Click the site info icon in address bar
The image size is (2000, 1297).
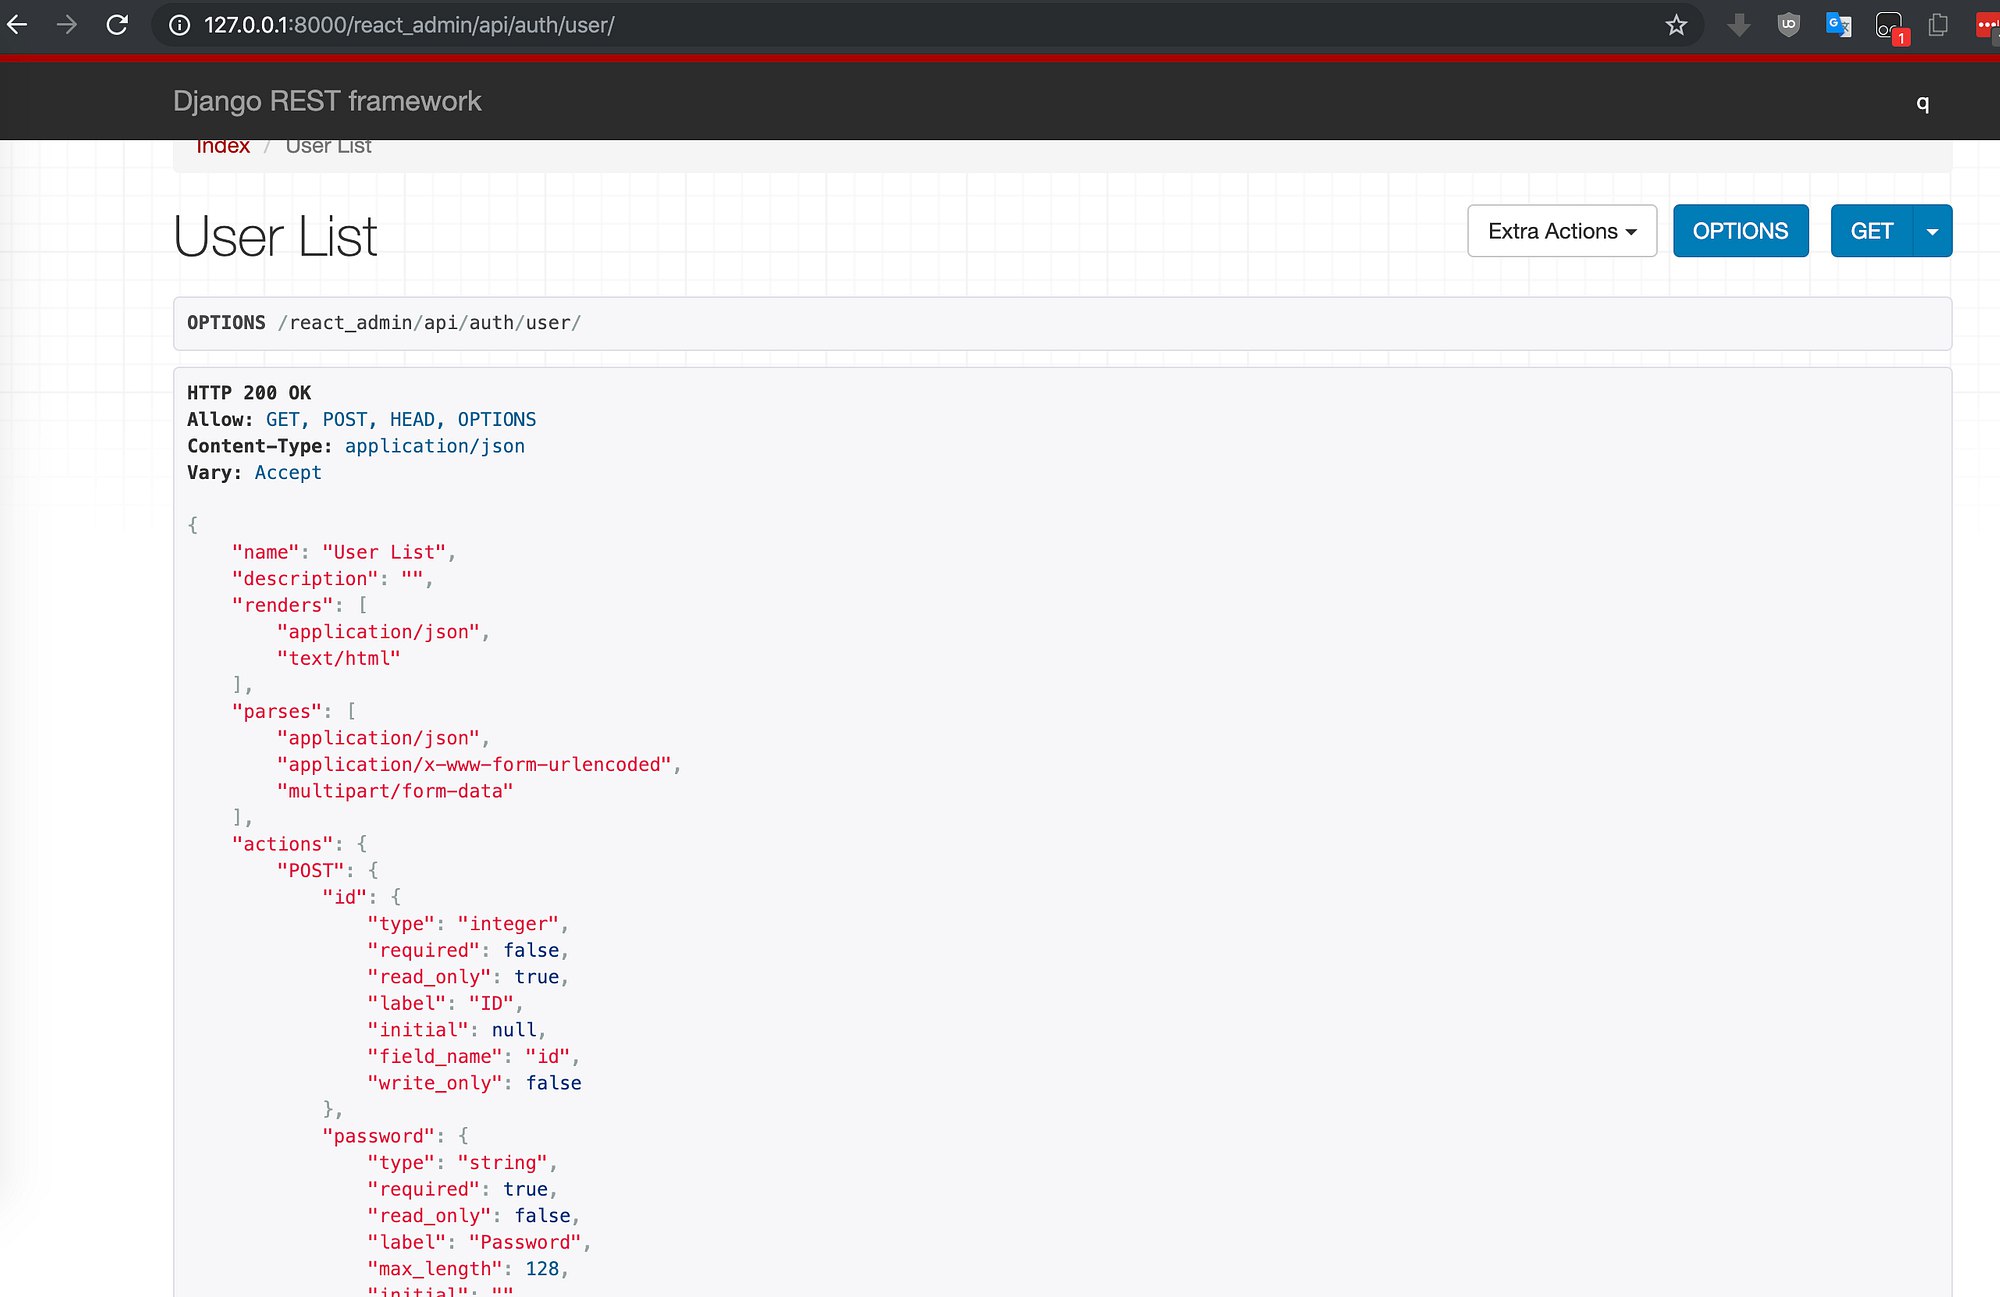pyautogui.click(x=179, y=25)
